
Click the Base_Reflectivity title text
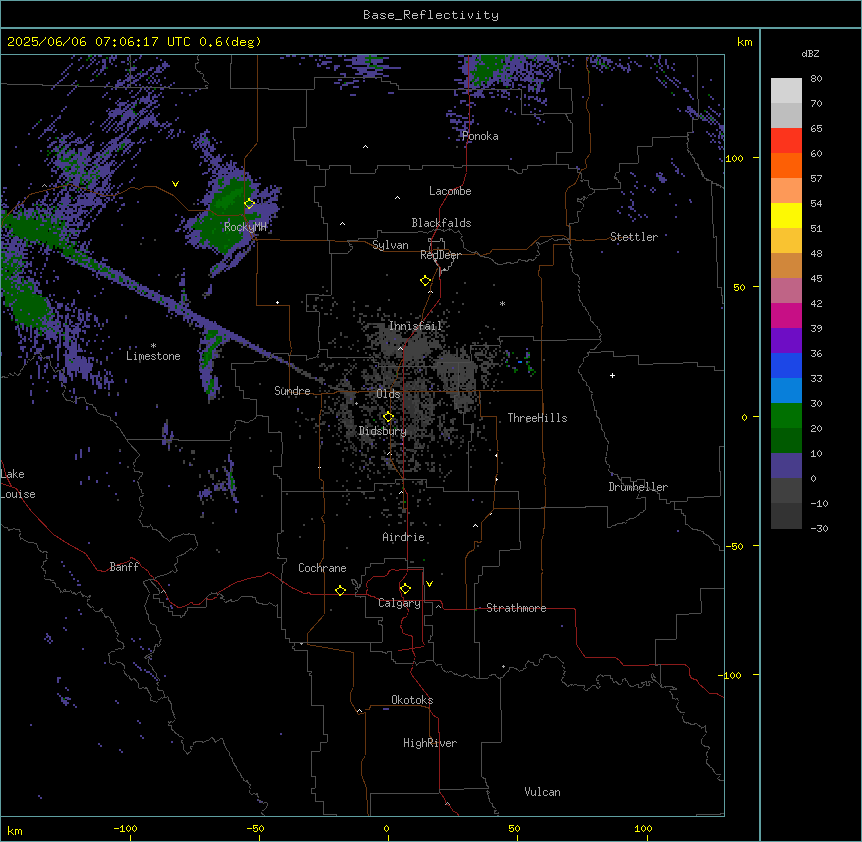click(x=431, y=15)
